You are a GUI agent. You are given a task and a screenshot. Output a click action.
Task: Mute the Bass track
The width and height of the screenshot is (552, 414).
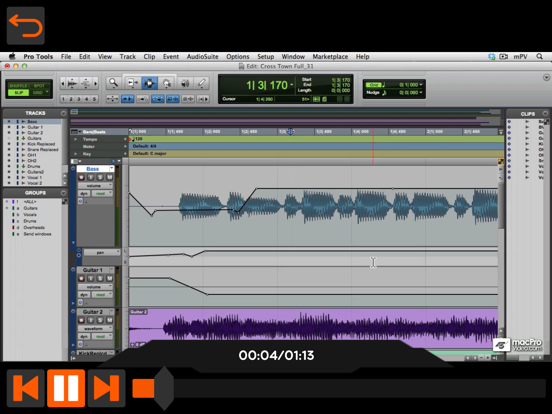109,177
